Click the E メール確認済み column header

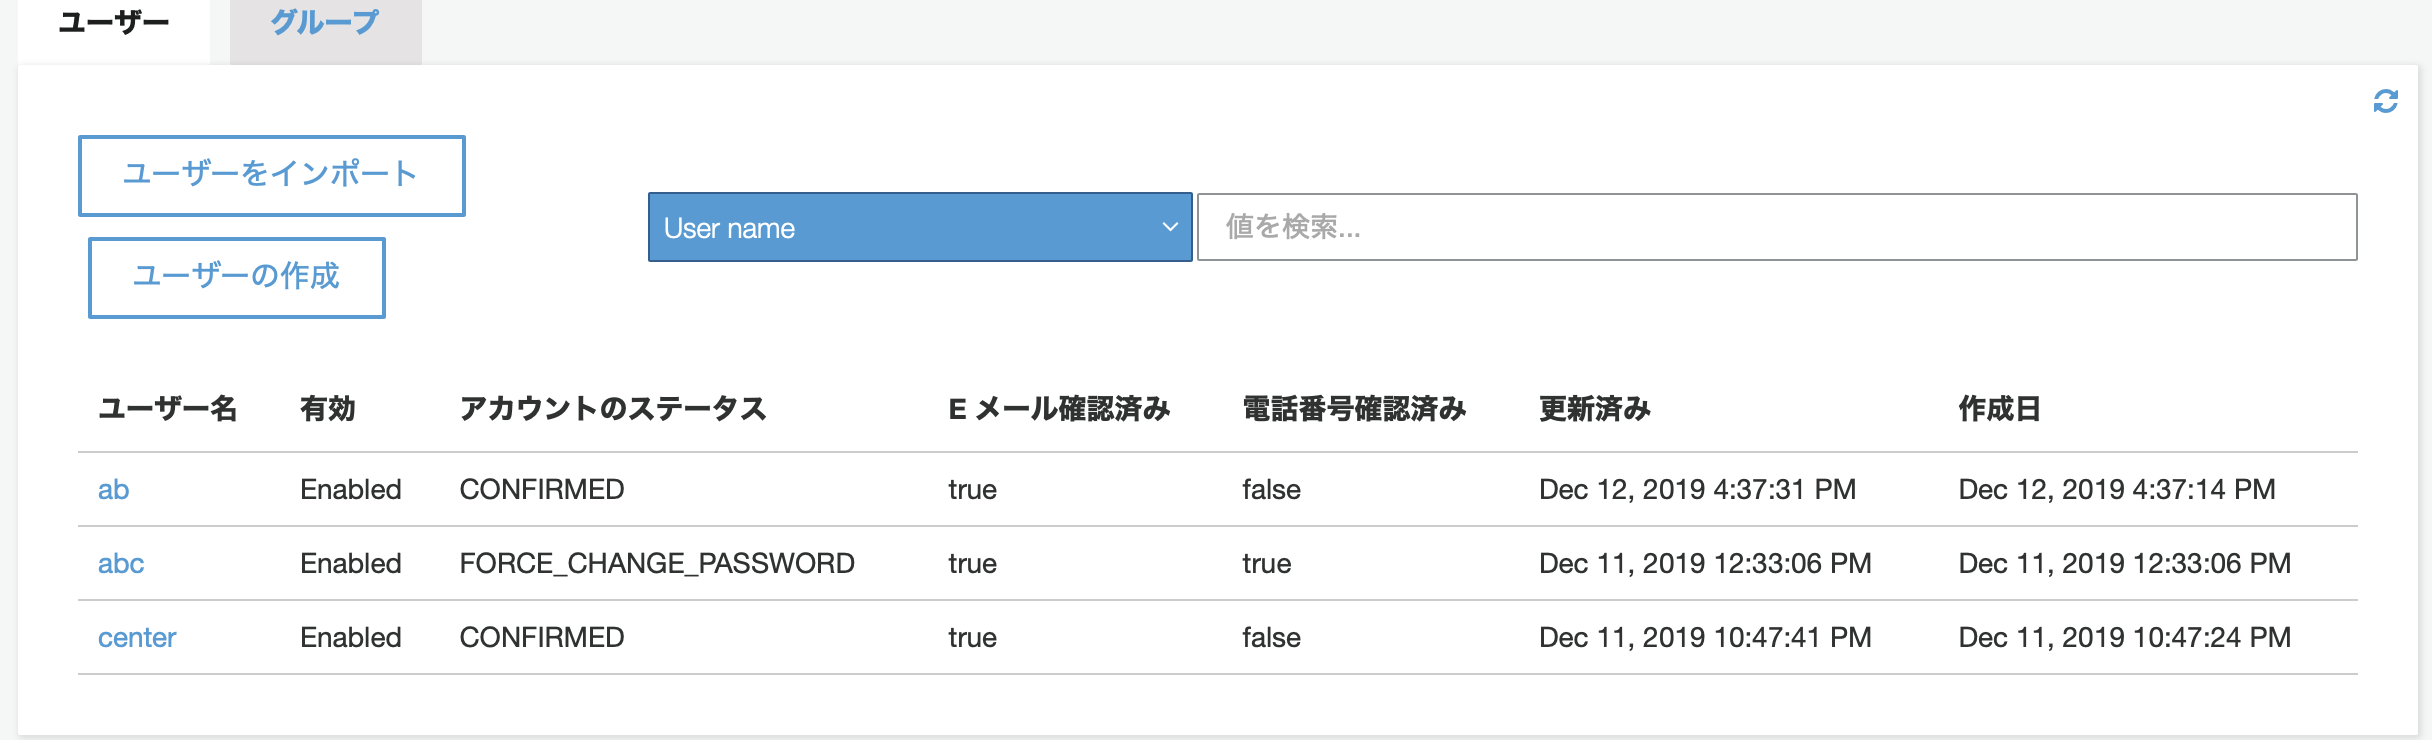point(1059,408)
